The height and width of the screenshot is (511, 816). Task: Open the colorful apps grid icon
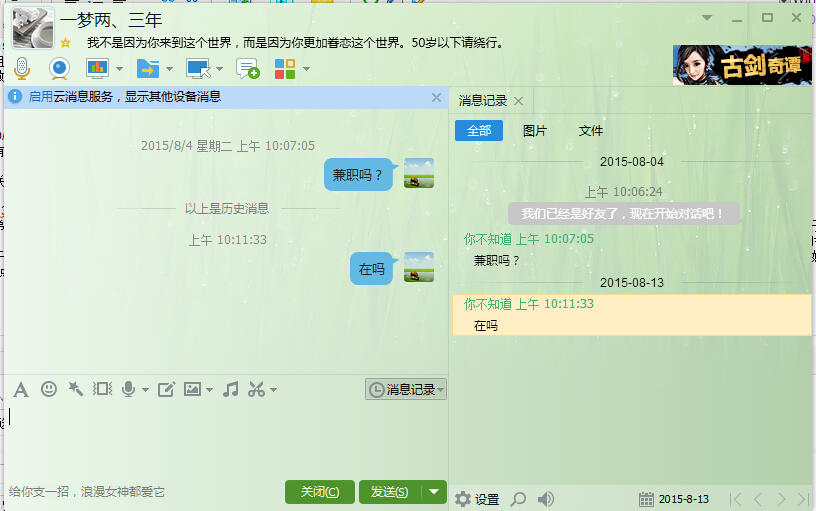coord(285,68)
